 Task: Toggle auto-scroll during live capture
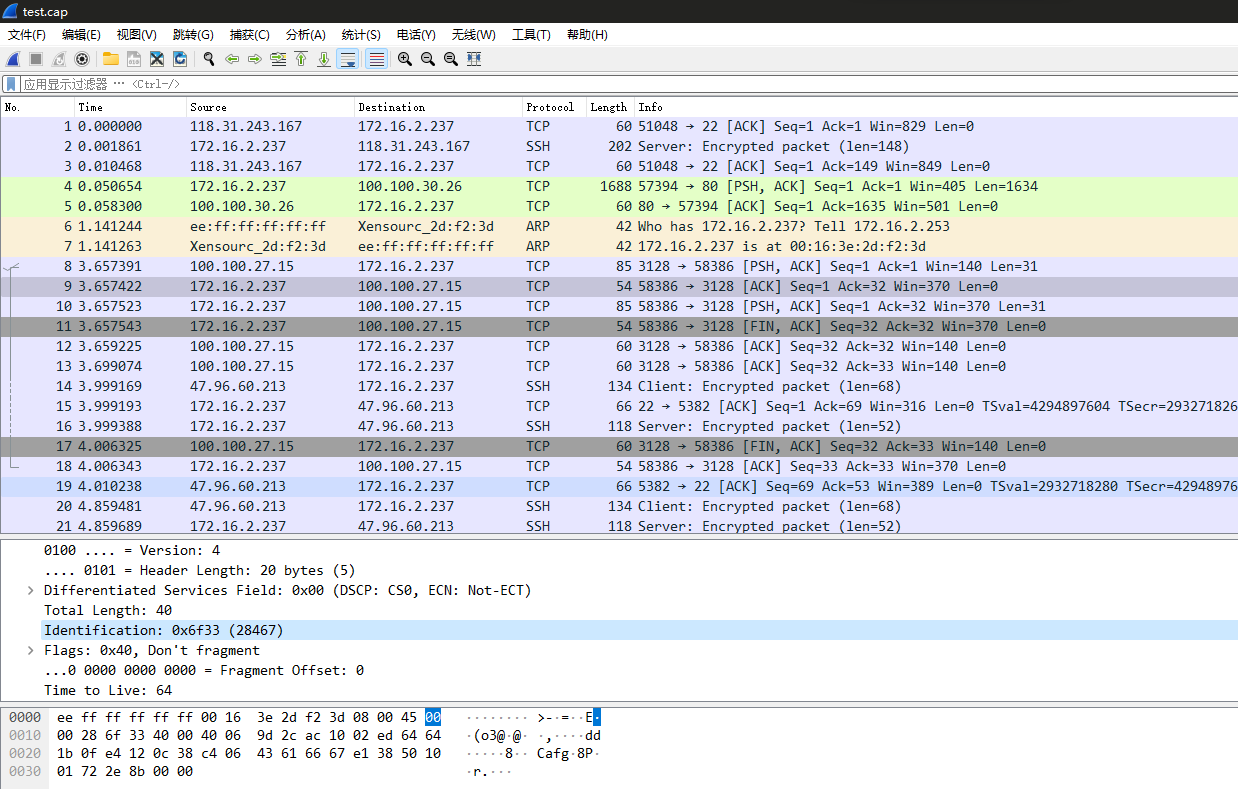pos(348,59)
